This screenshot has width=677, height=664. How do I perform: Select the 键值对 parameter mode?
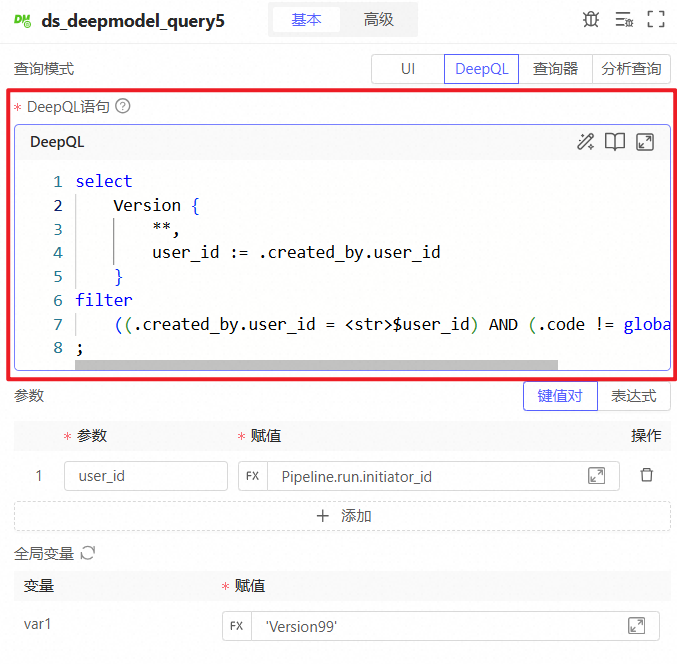(x=560, y=395)
